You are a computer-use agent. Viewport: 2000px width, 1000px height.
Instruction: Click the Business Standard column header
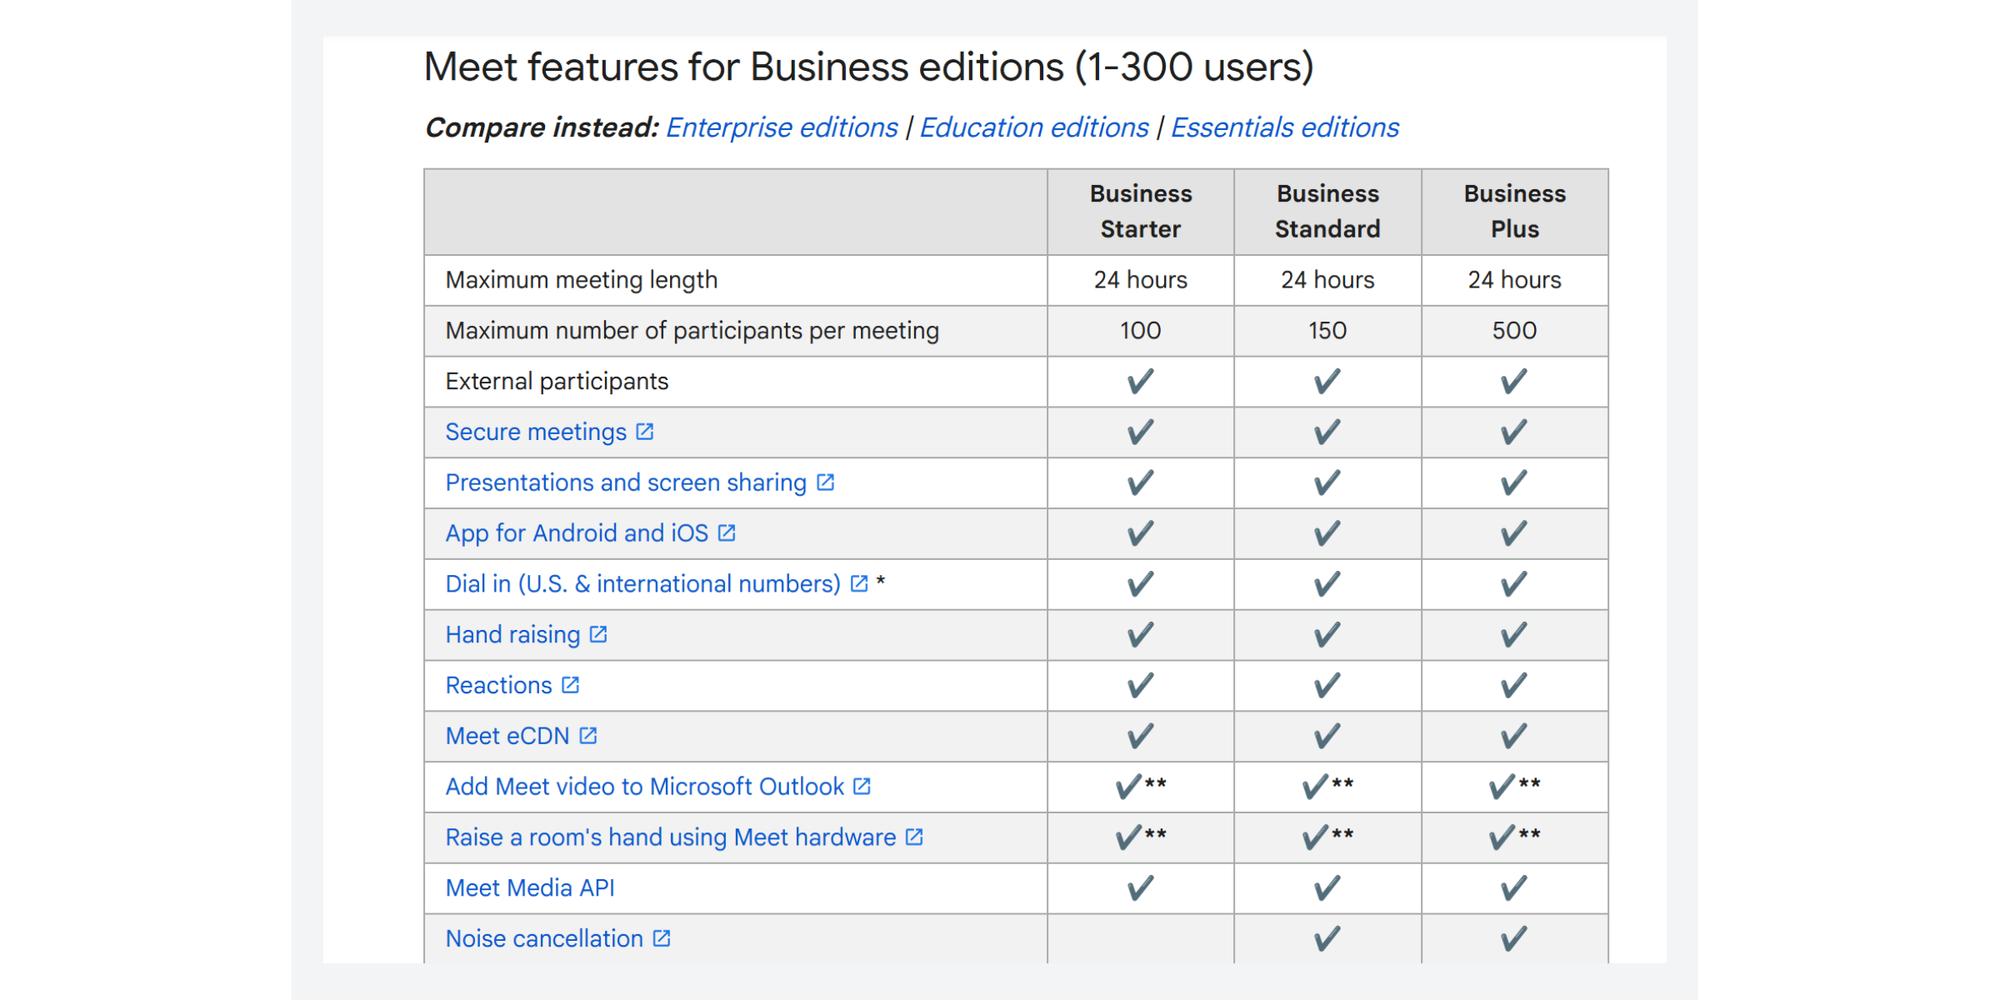(x=1327, y=212)
